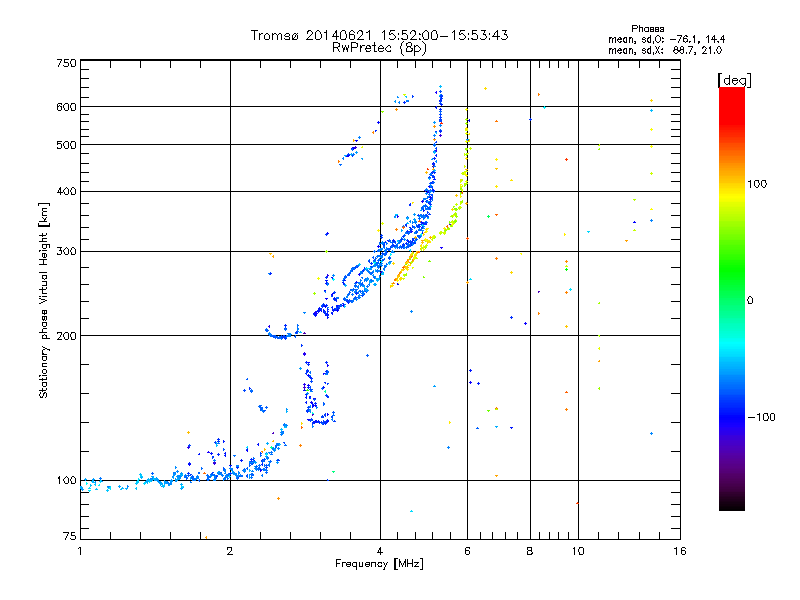Click the '16' frequency axis label
This screenshot has width=800, height=600.
pos(680,551)
